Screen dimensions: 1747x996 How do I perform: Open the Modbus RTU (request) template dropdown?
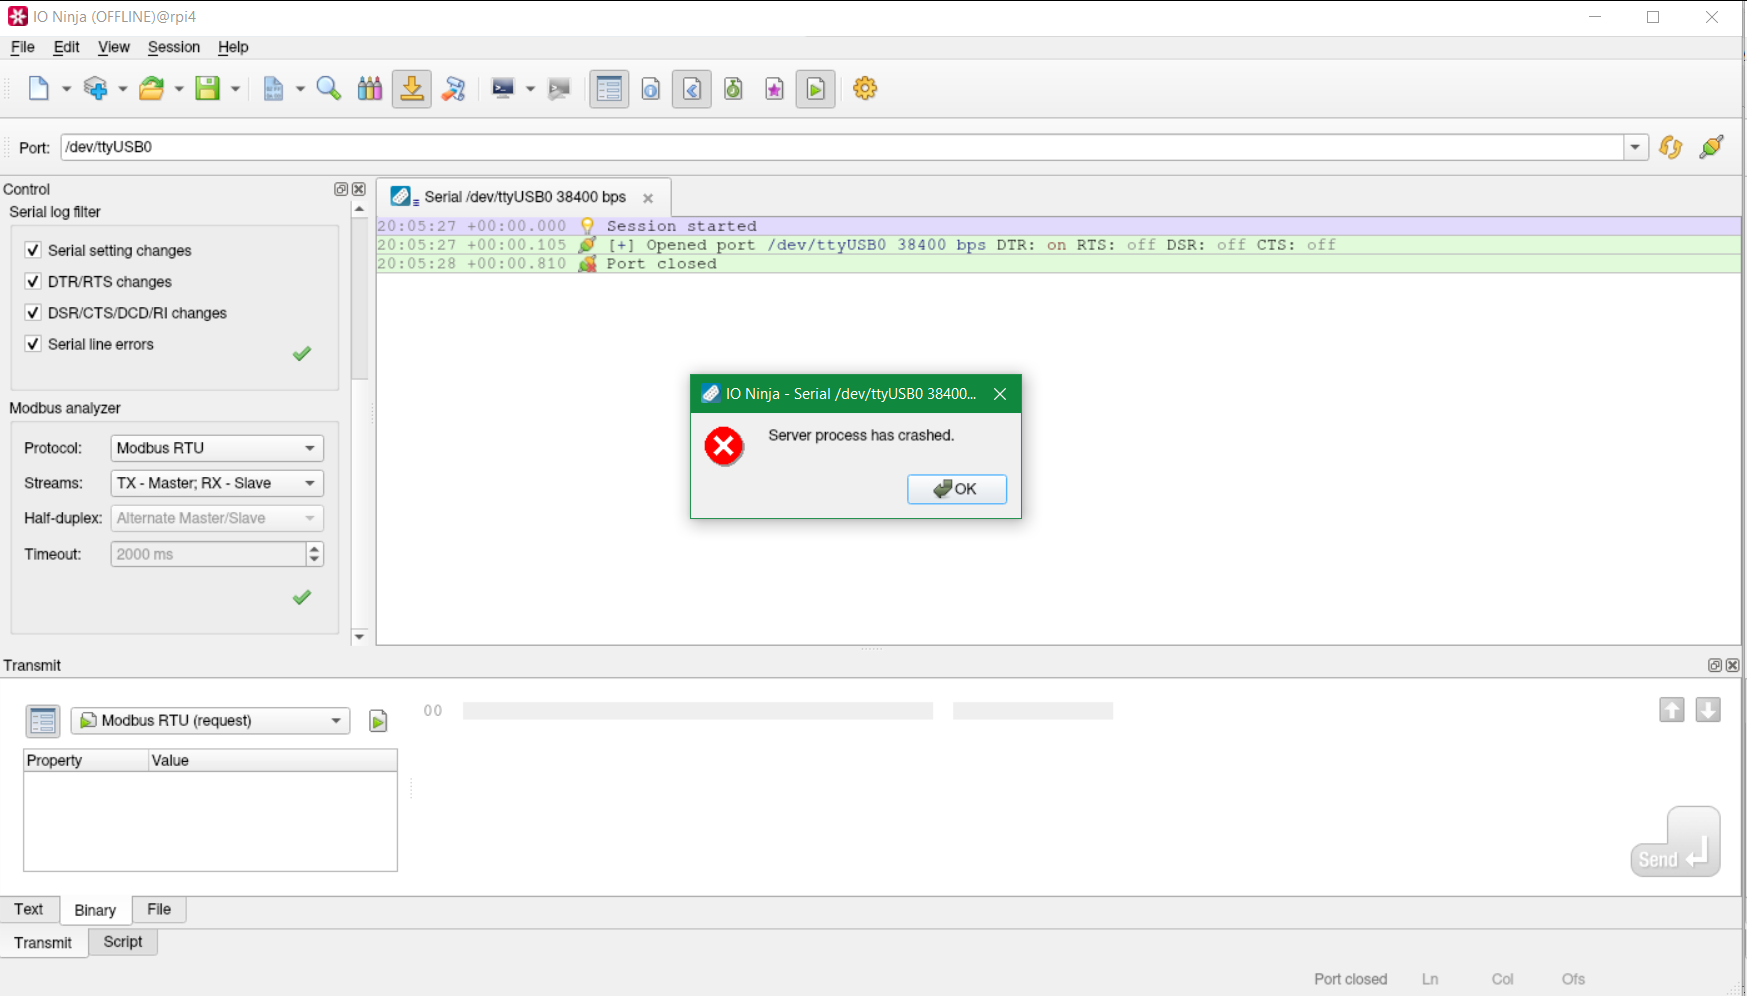(x=210, y=721)
